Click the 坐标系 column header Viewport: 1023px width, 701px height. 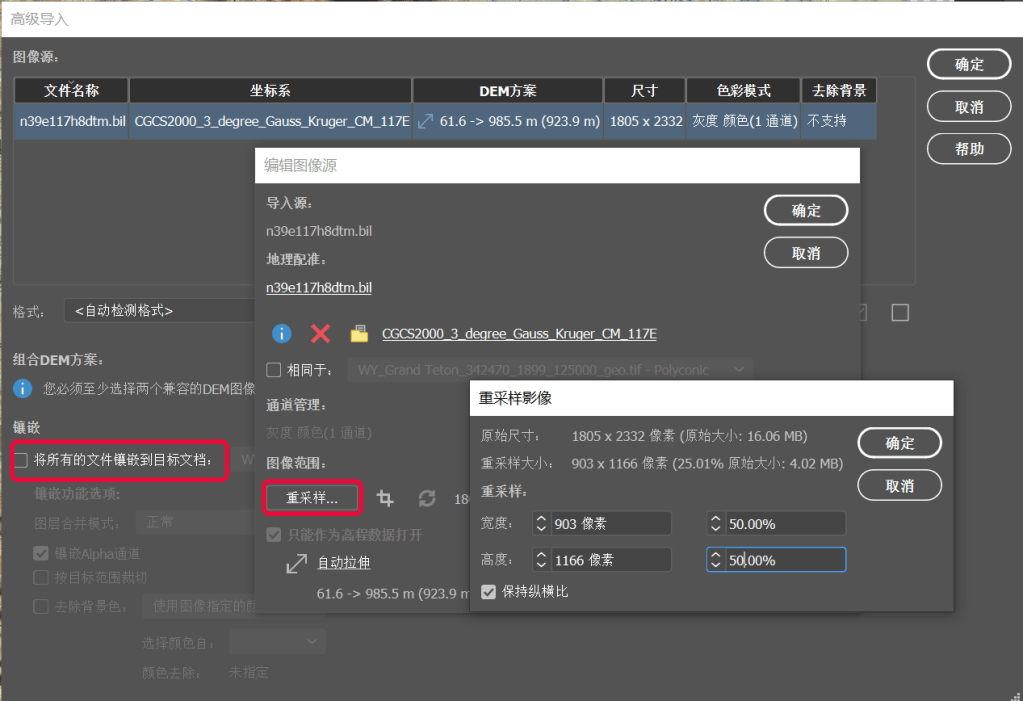[x=270, y=91]
